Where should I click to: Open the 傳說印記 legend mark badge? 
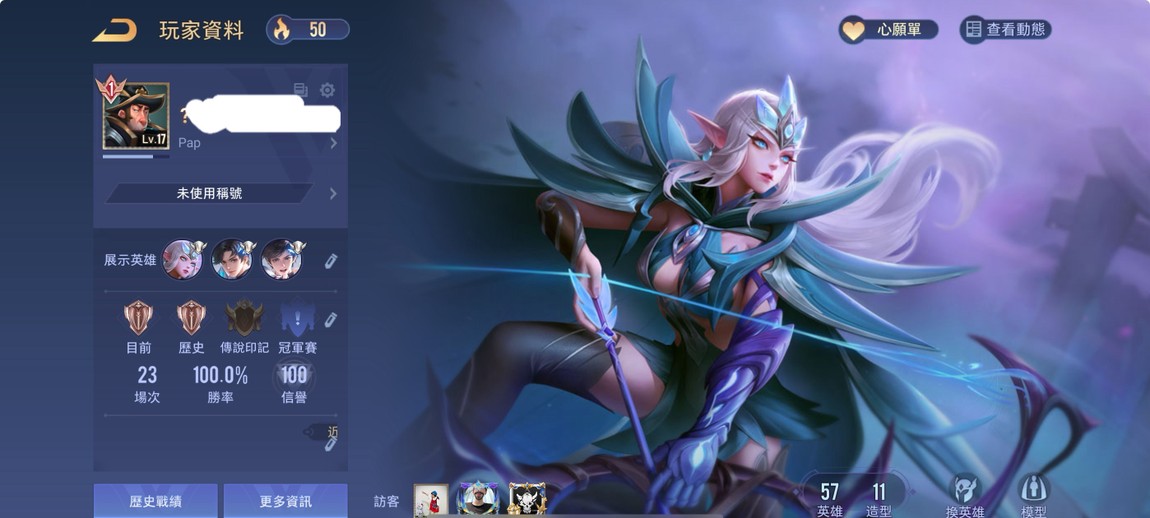click(244, 318)
